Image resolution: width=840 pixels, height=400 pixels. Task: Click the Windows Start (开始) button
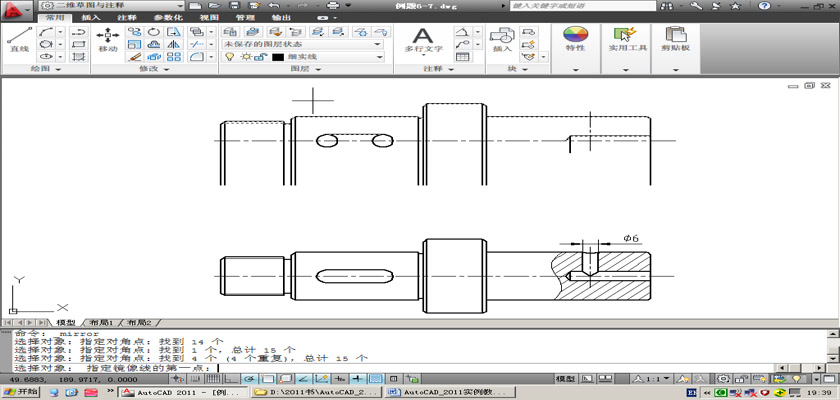click(20, 393)
